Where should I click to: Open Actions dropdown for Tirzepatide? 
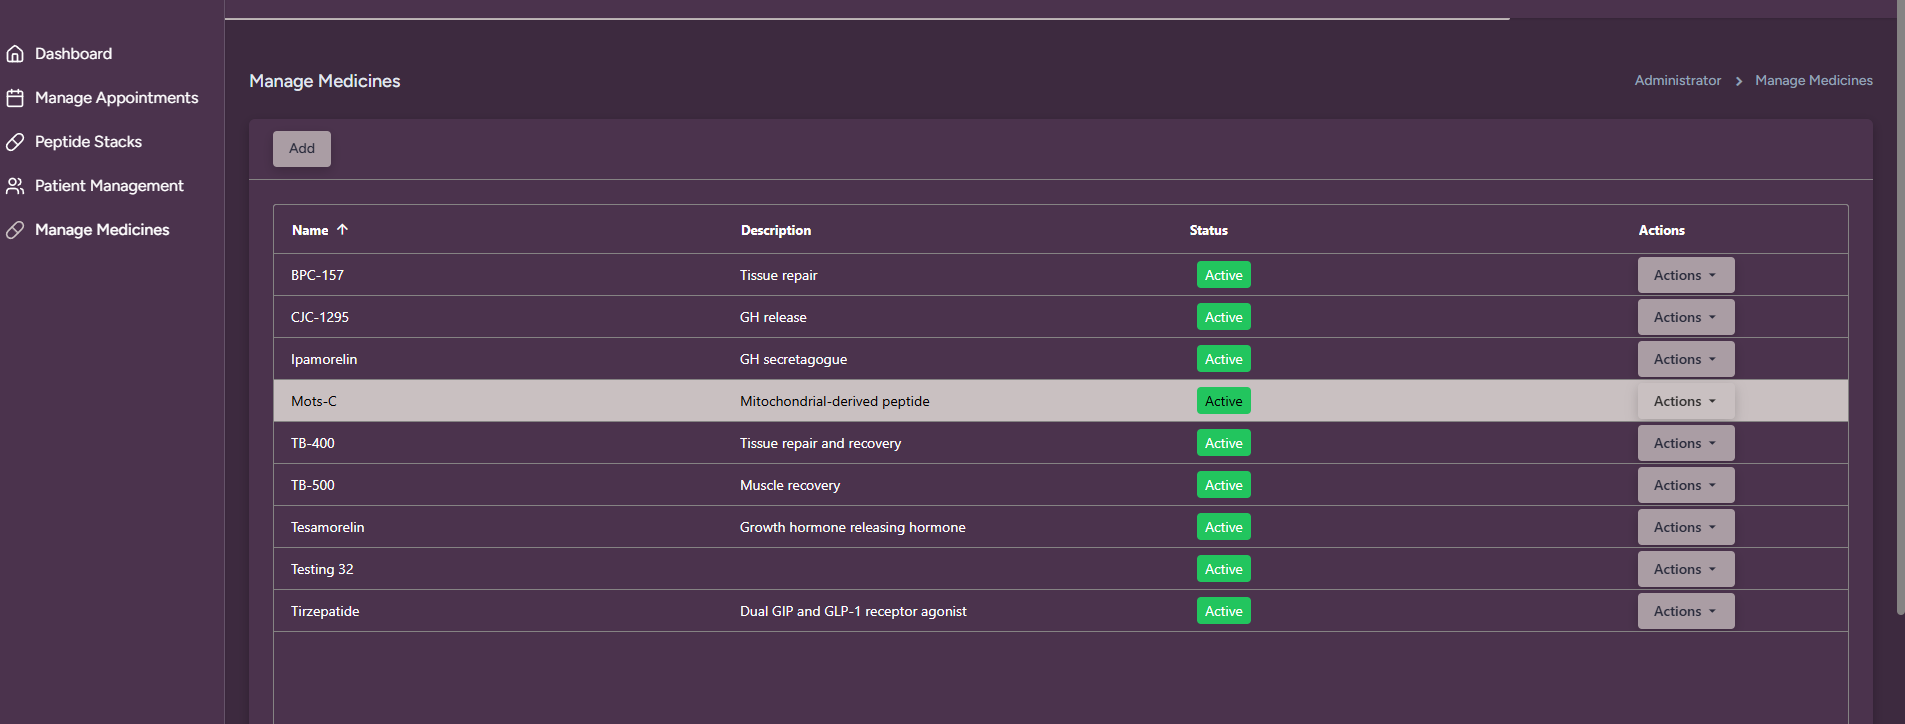[1685, 611]
